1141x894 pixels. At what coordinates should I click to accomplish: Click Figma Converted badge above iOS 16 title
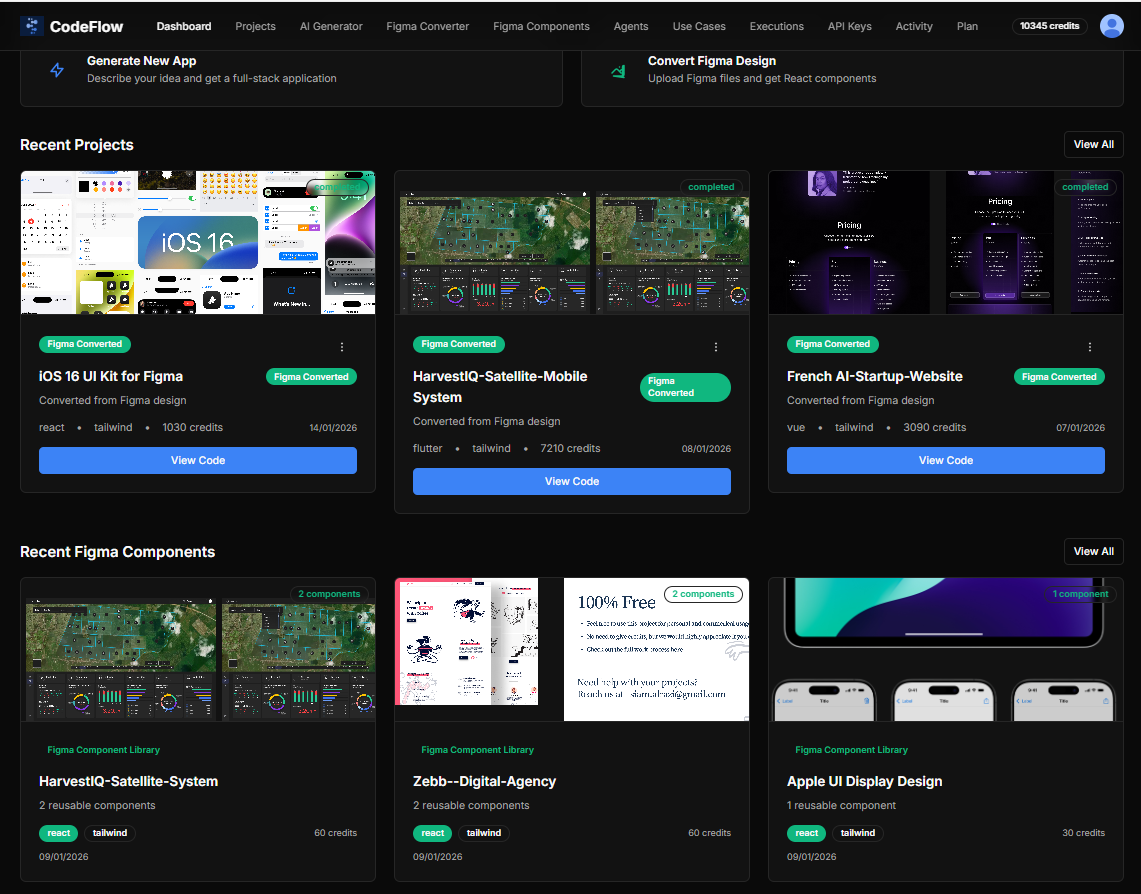pyautogui.click(x=85, y=344)
